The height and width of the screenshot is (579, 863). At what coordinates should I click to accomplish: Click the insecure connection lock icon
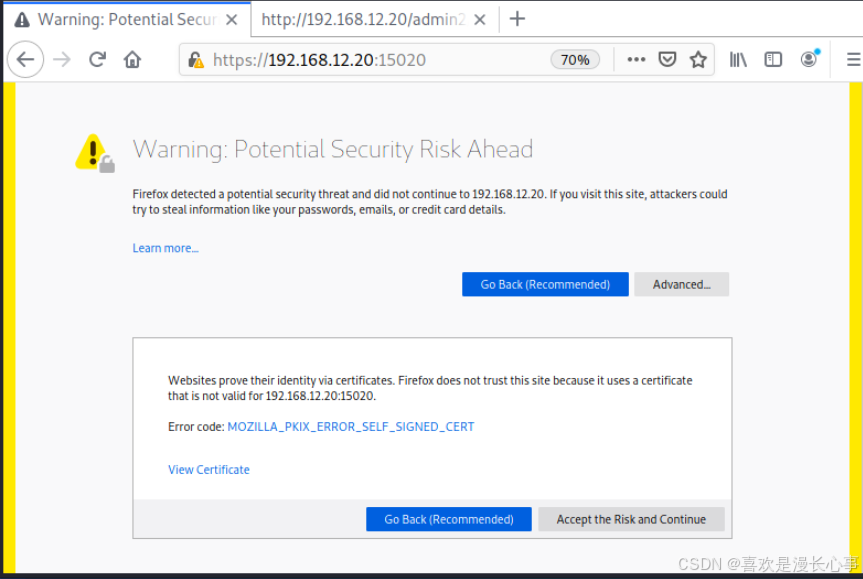pyautogui.click(x=196, y=60)
